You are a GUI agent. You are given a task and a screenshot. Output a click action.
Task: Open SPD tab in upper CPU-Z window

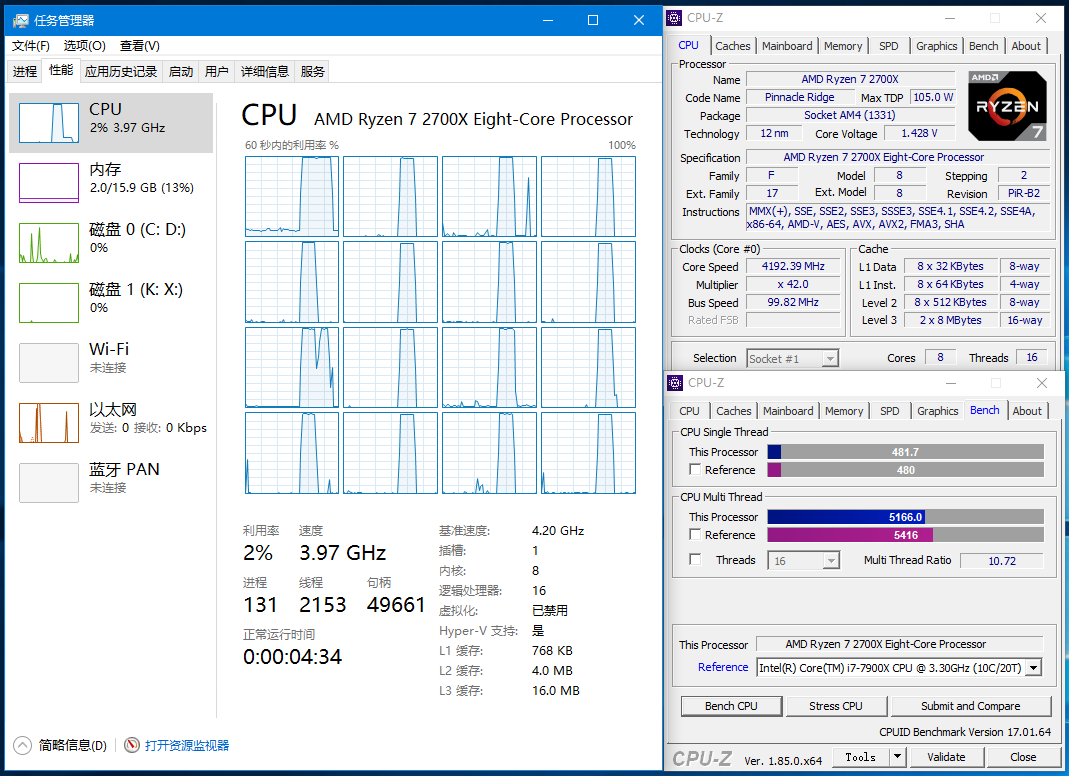point(888,46)
